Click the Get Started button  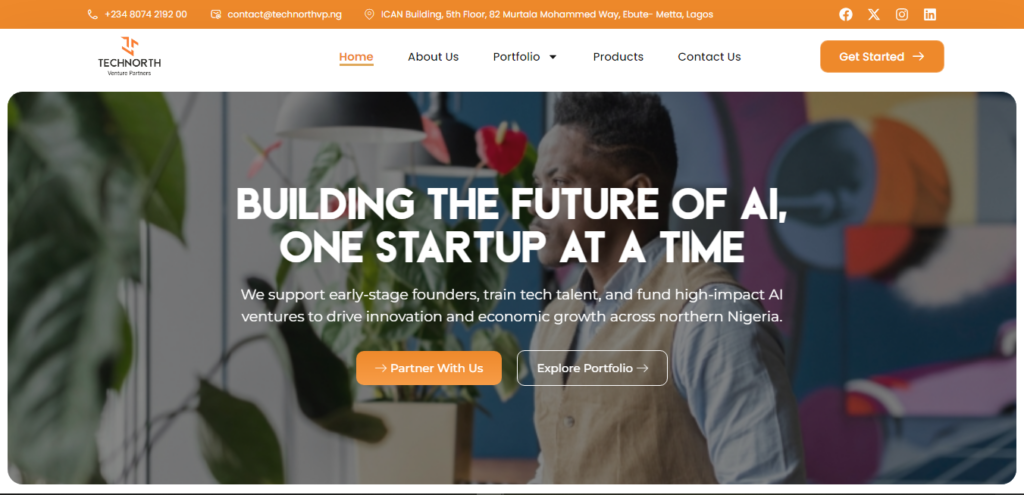click(x=881, y=57)
